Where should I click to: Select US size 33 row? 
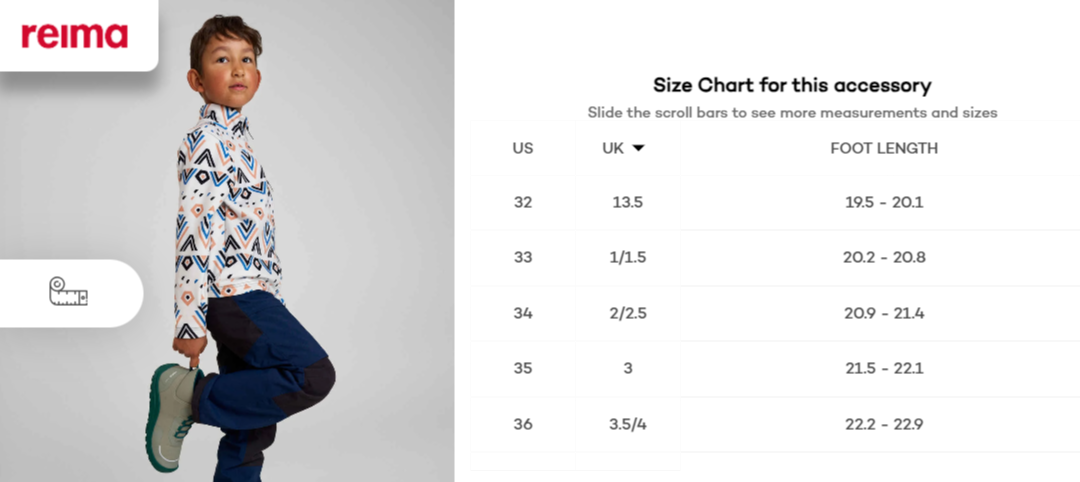775,258
